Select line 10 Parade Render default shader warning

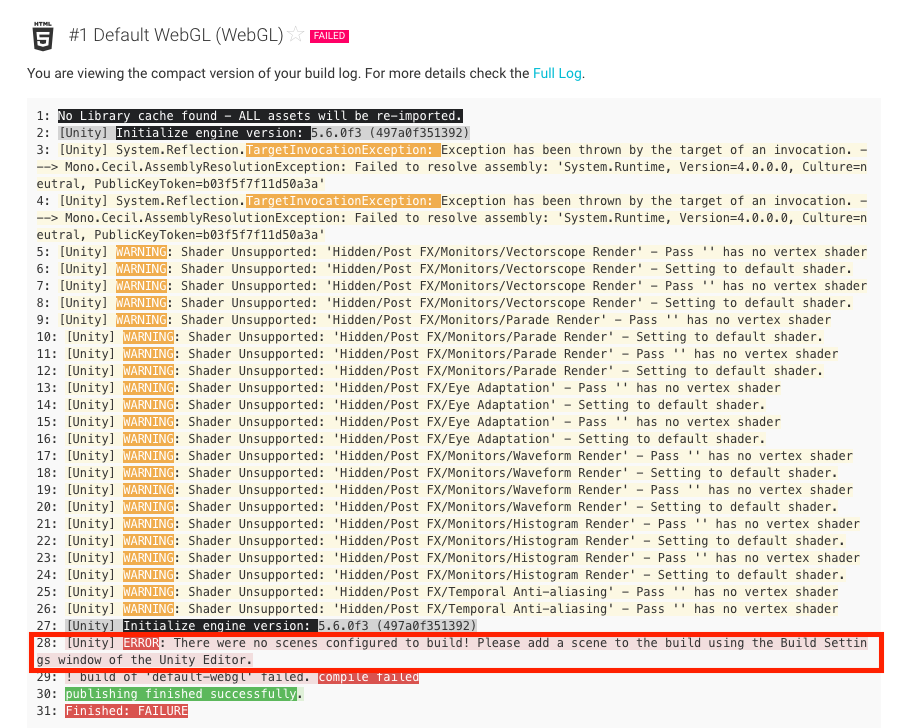(444, 337)
